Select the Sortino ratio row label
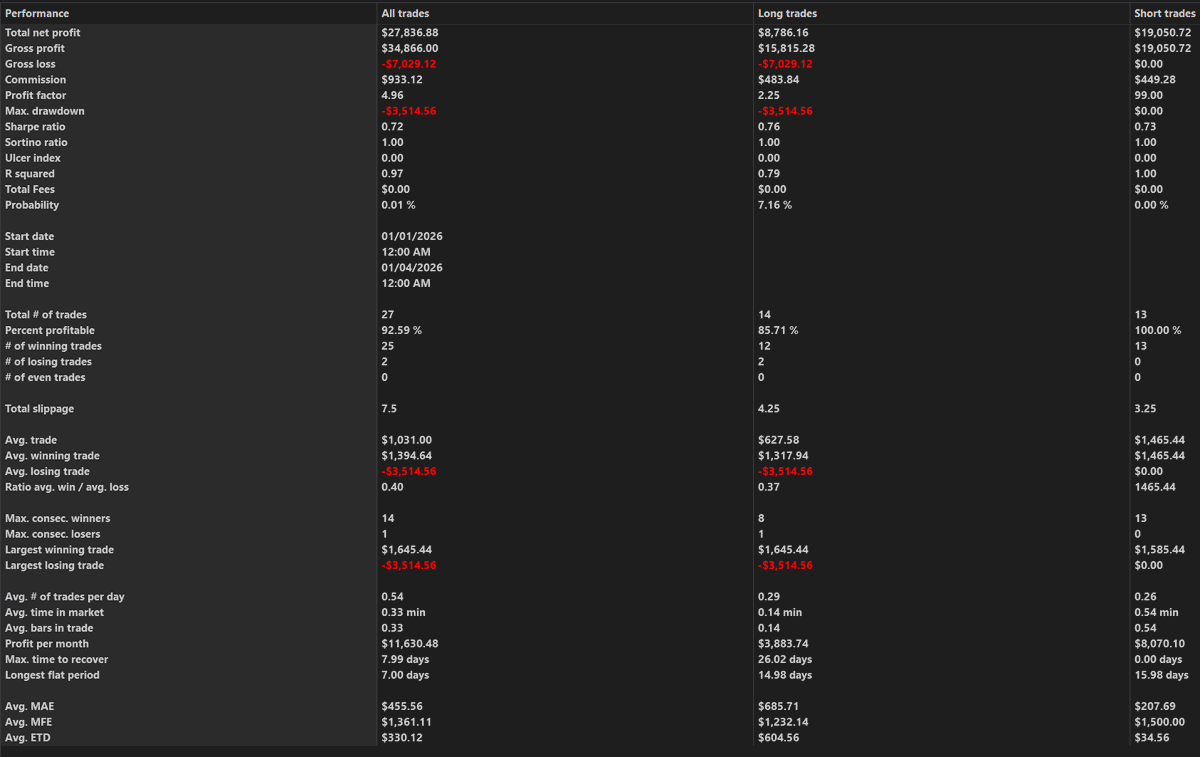 pos(36,142)
